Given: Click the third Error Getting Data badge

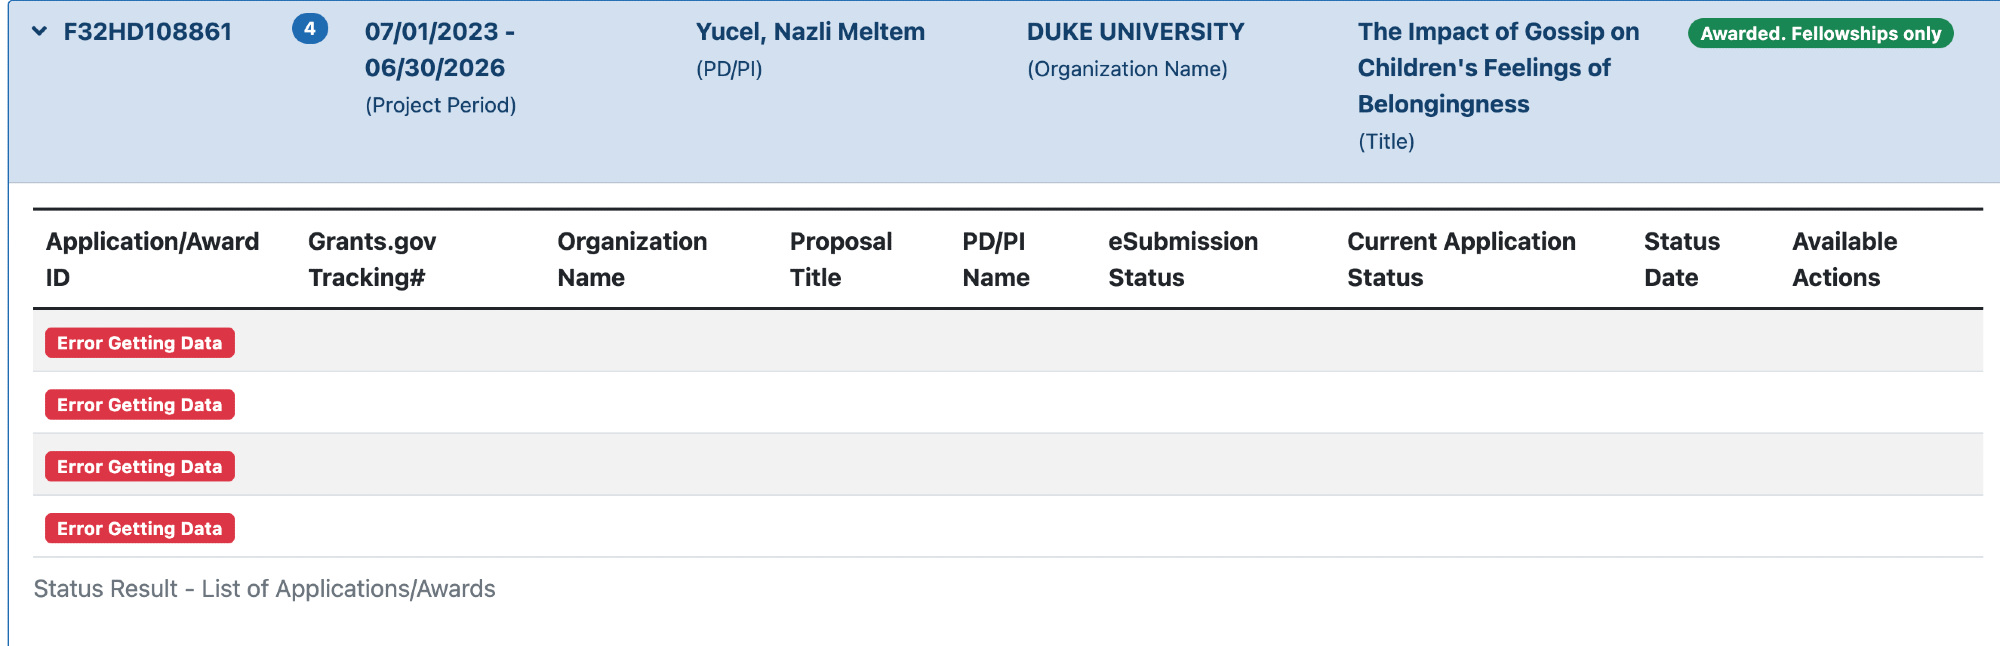Looking at the screenshot, I should click(x=140, y=467).
